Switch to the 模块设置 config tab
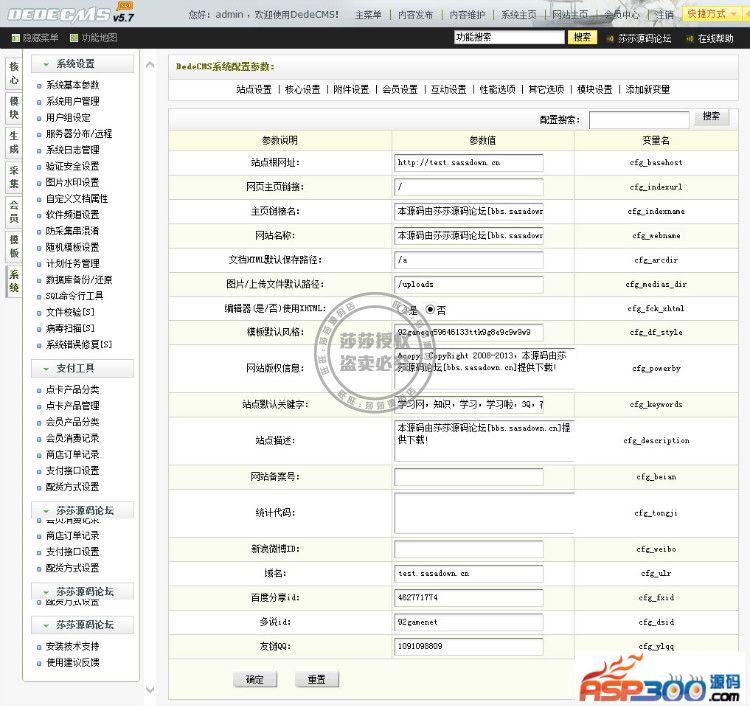750x706 pixels. pyautogui.click(x=595, y=89)
